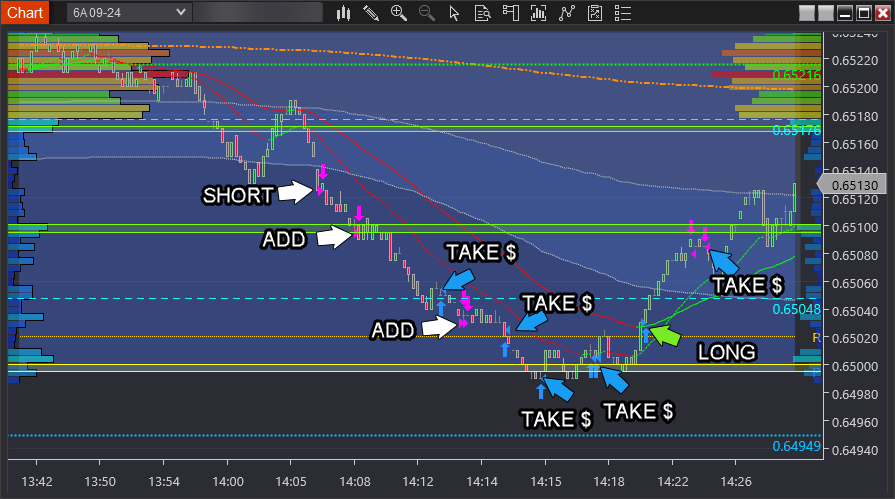Screen dimensions: 895x499
Task: Click the zoom out magnifier
Action: 427,13
